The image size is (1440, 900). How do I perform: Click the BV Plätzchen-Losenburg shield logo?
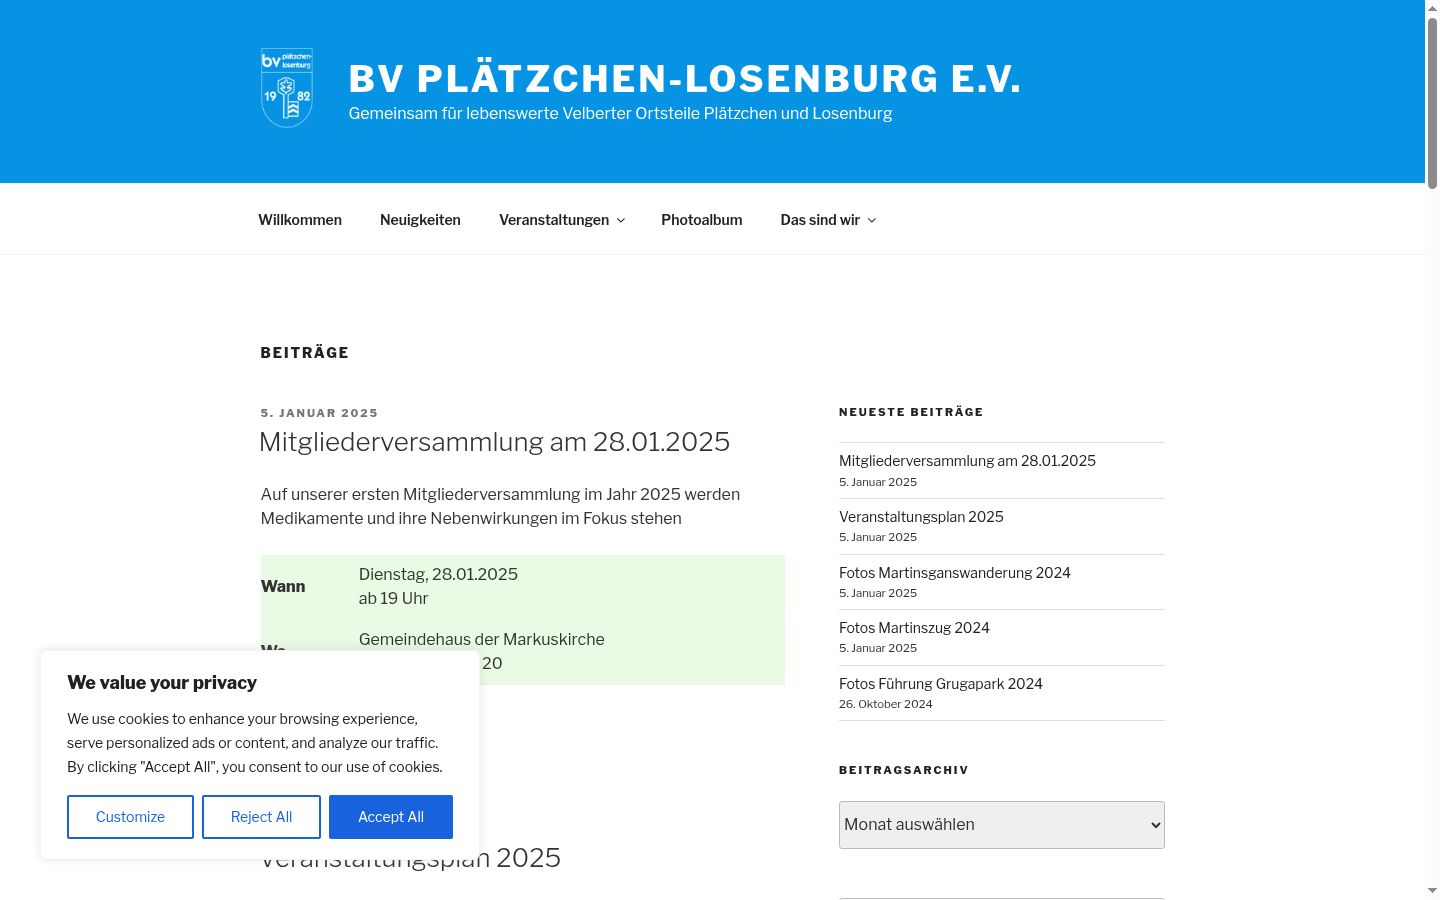pos(287,88)
